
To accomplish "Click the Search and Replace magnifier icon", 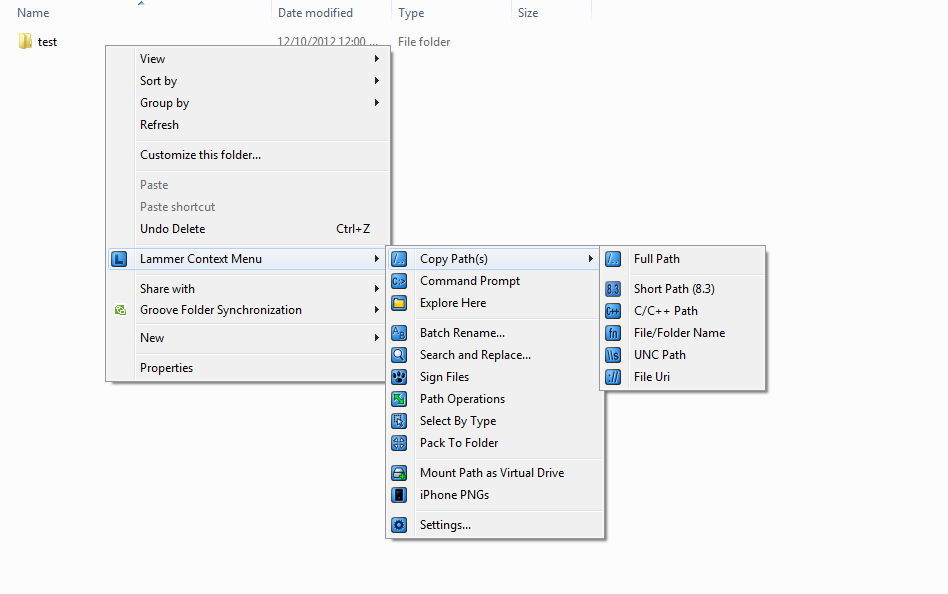I will (x=399, y=355).
